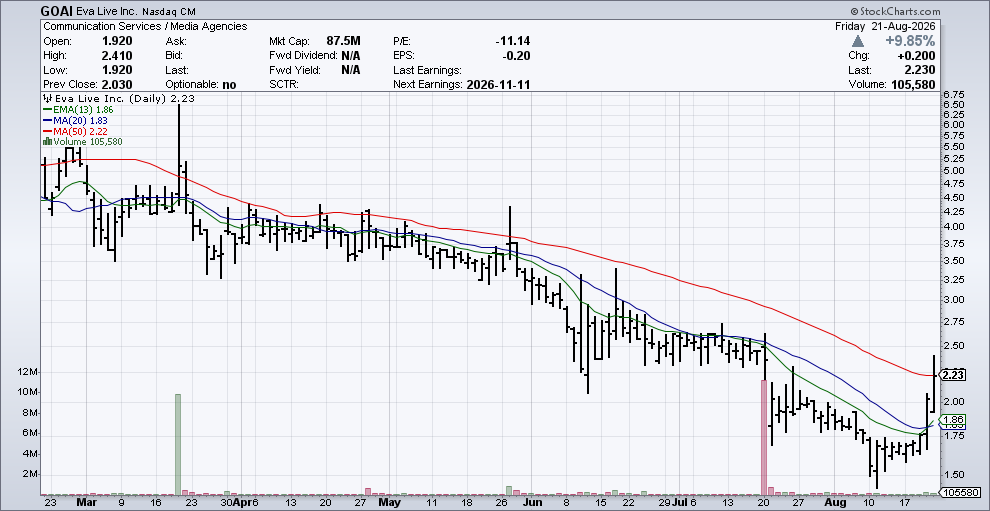Viewport: 990px width, 511px height.
Task: Click the blue MA(20) legend line swatch
Action: point(47,120)
